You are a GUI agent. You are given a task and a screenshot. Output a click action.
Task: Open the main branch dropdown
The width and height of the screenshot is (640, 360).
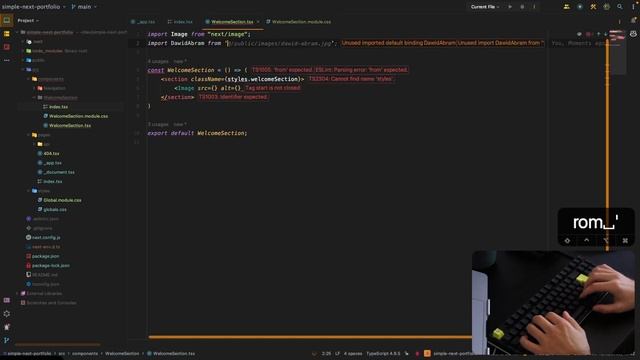click(x=84, y=7)
